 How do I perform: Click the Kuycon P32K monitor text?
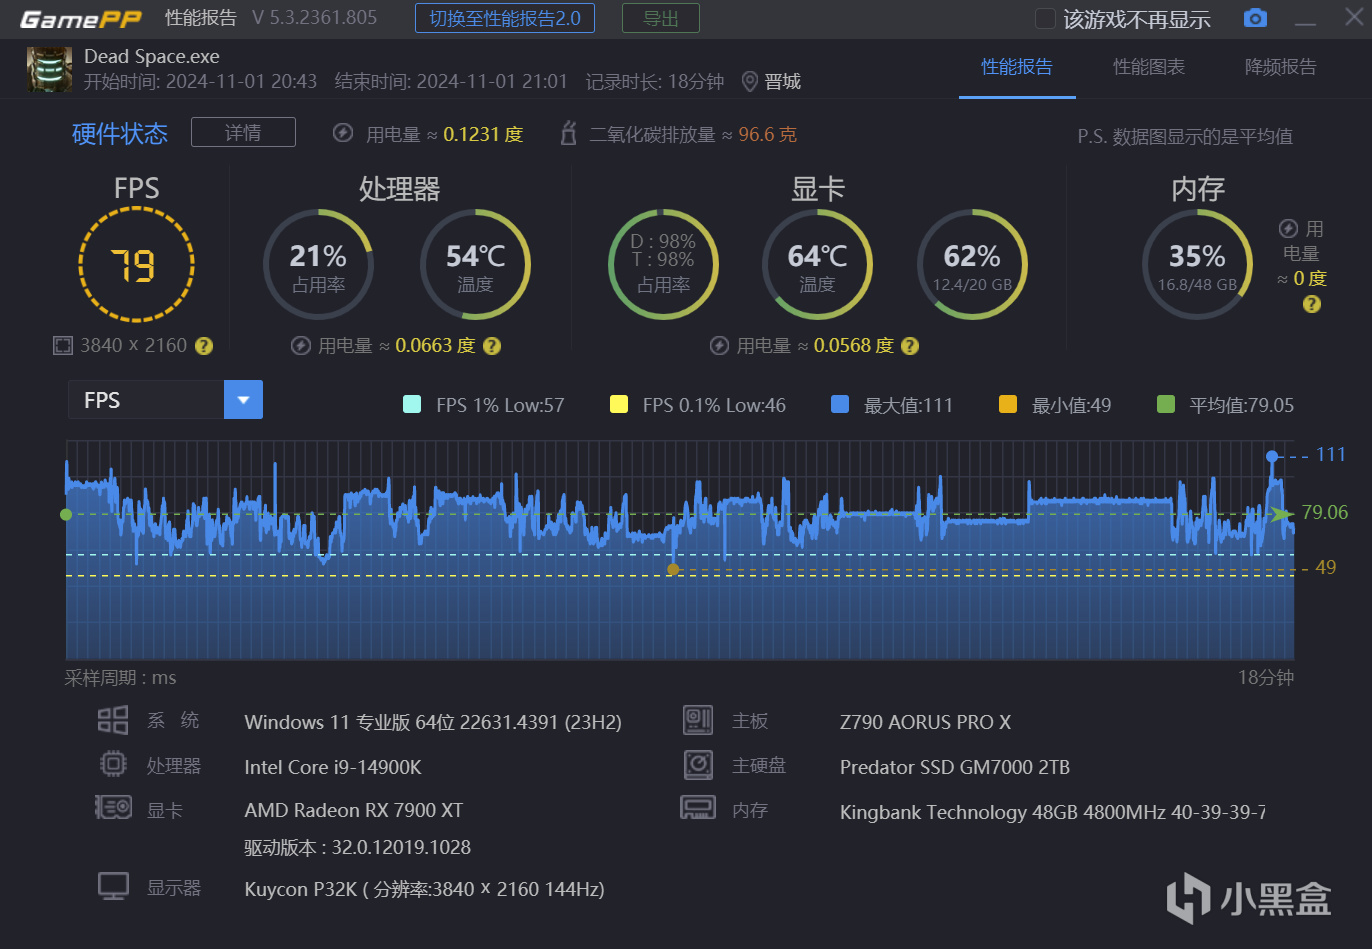click(425, 889)
